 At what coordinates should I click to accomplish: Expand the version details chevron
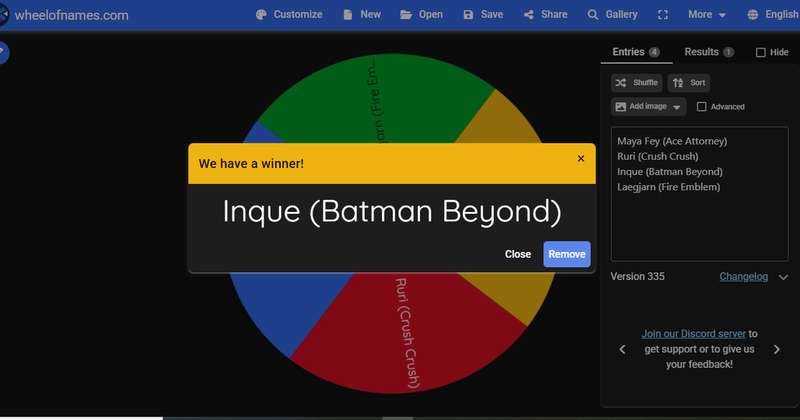click(x=783, y=277)
